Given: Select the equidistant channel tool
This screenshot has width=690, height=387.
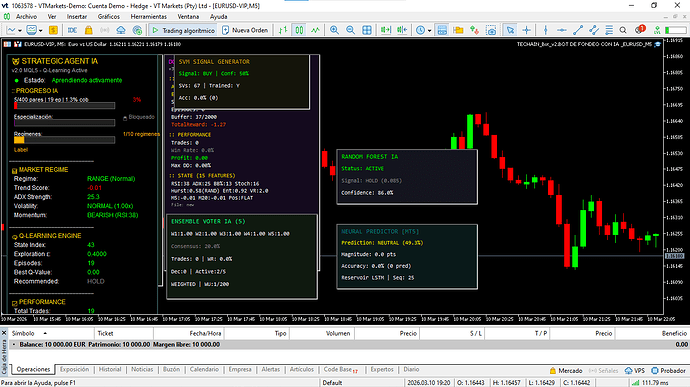Looking at the screenshot, I should (x=594, y=30).
